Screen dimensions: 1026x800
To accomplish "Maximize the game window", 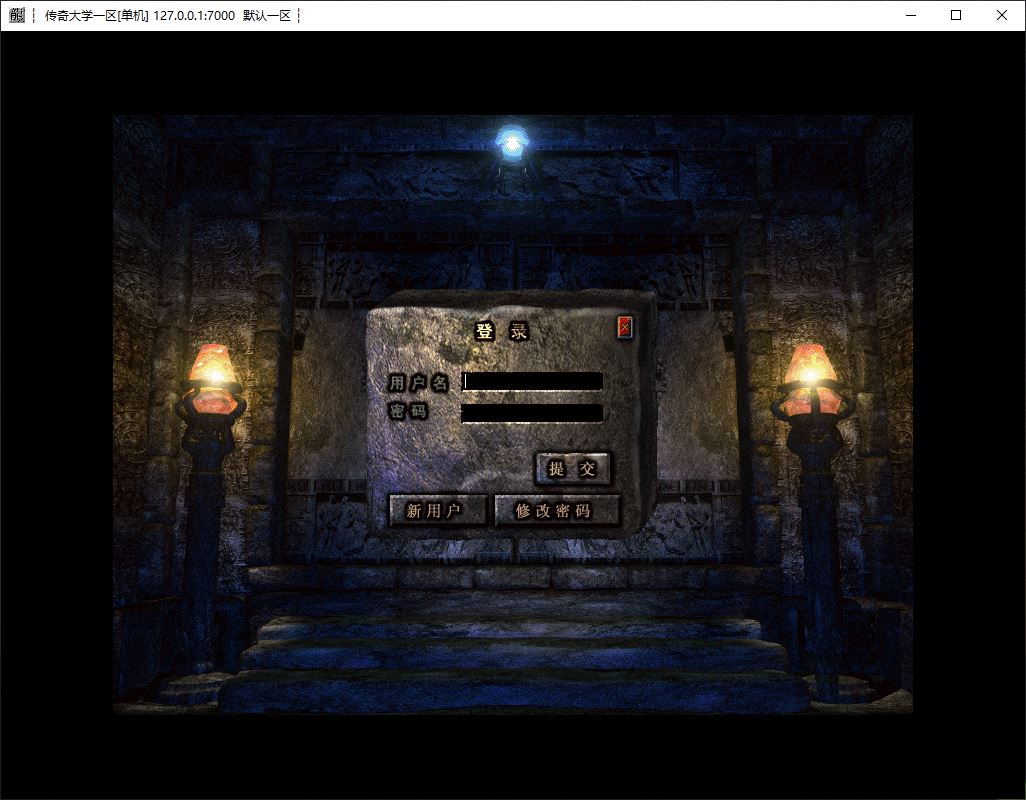I will click(956, 15).
